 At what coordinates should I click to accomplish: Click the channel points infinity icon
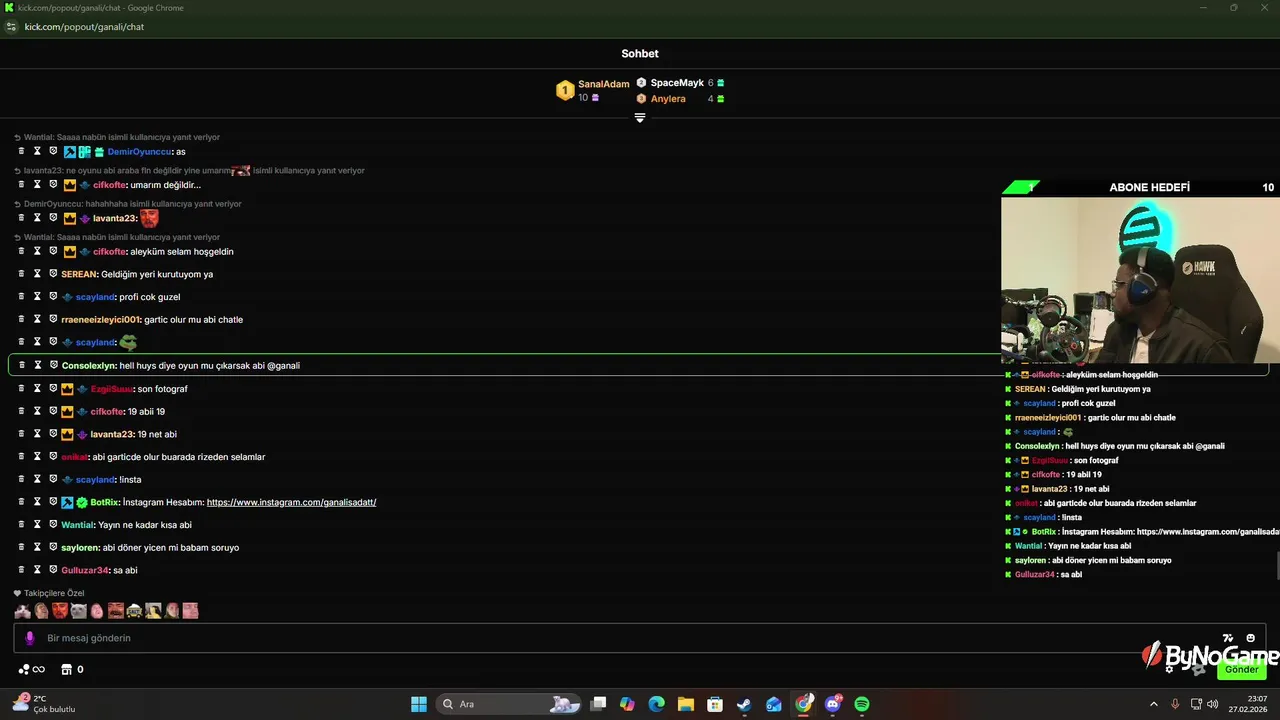[32, 669]
